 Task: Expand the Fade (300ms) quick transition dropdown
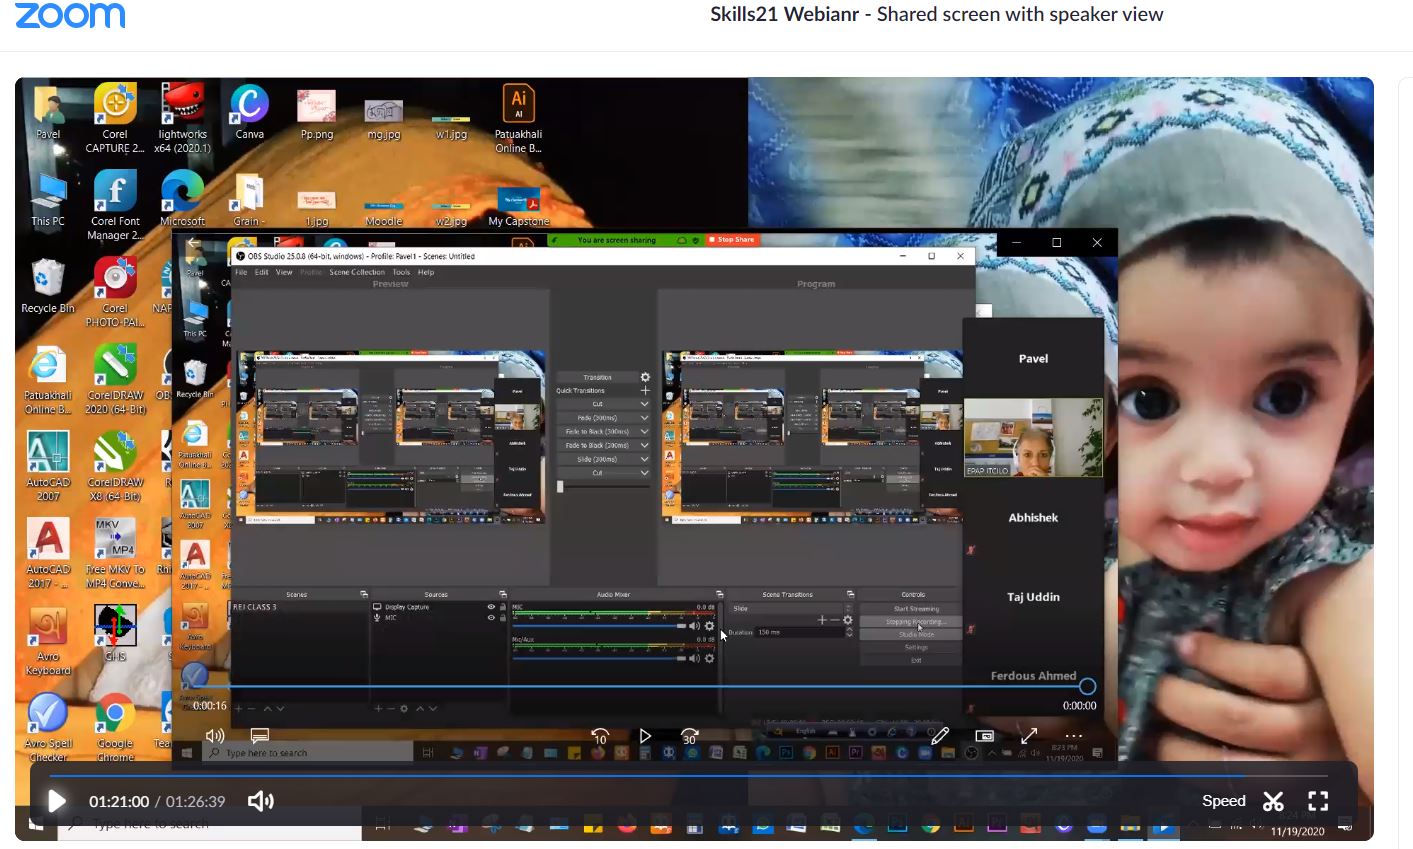coord(644,418)
